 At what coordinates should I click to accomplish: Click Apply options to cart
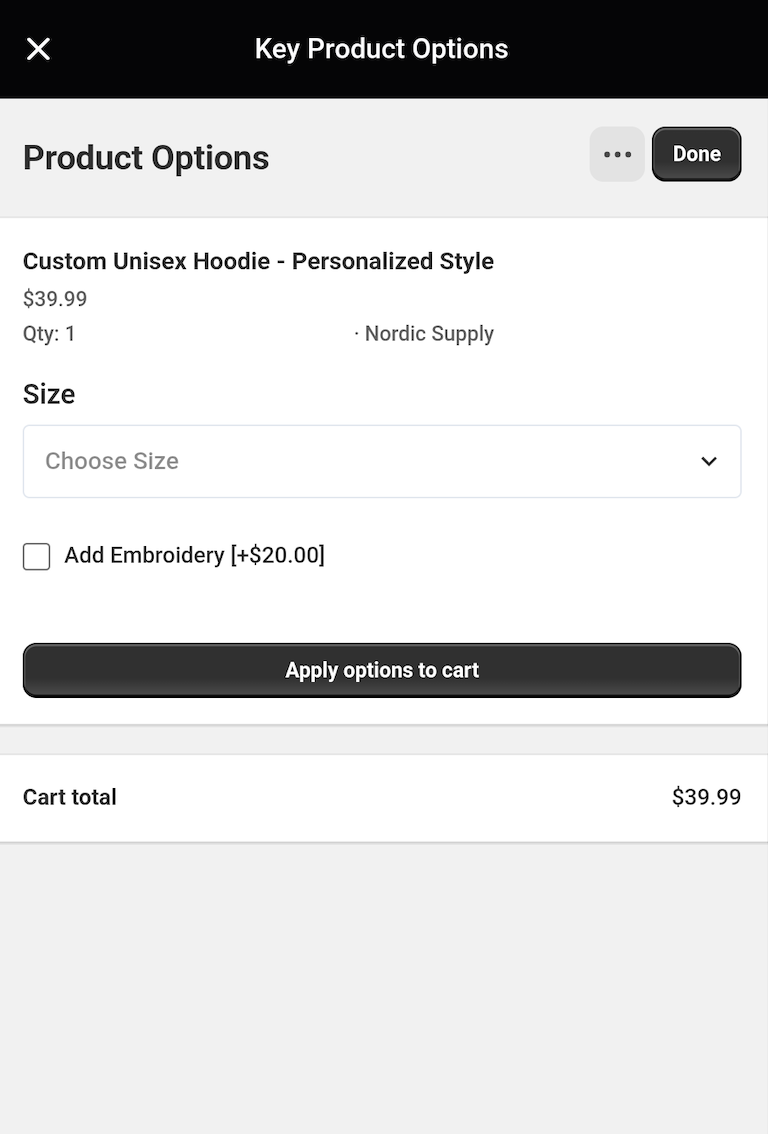click(x=382, y=670)
